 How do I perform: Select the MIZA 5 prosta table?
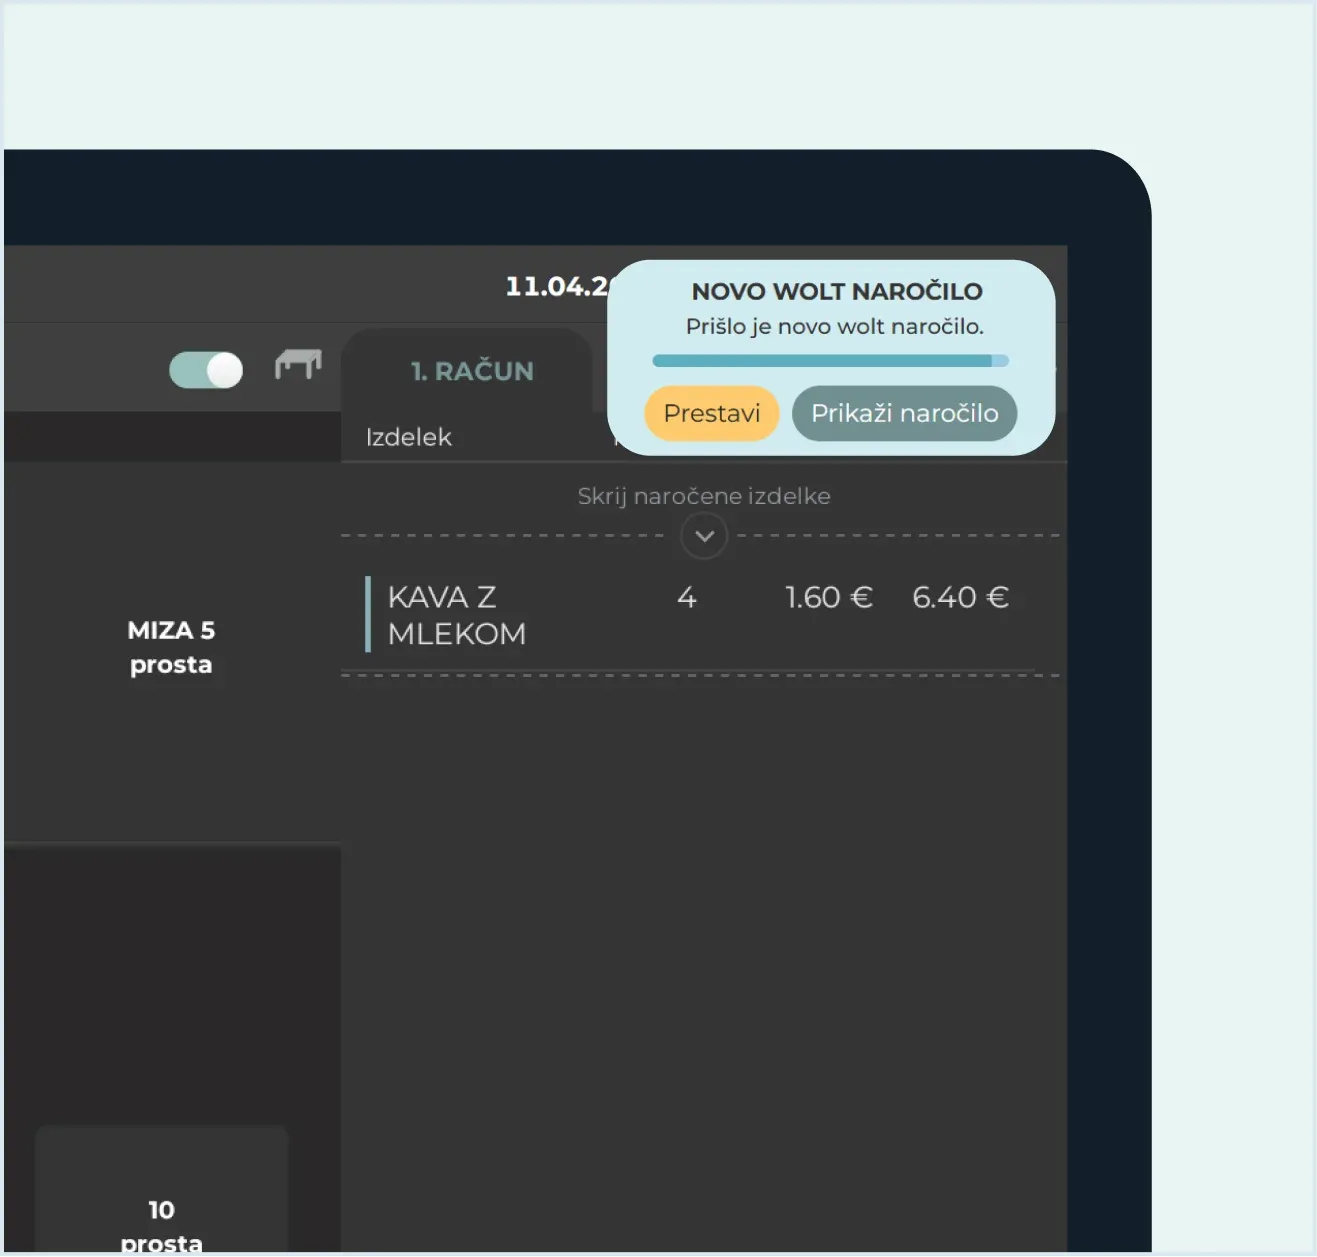[171, 647]
